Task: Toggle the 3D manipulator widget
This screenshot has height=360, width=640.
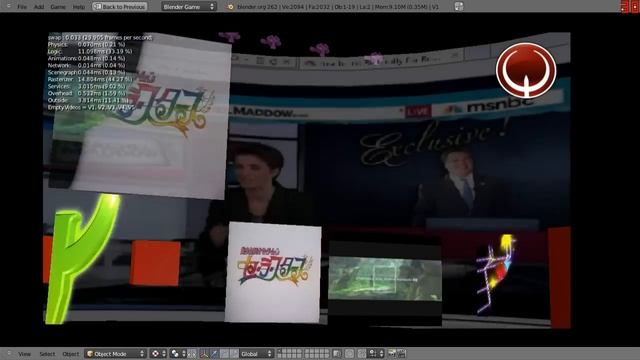Action: point(204,354)
